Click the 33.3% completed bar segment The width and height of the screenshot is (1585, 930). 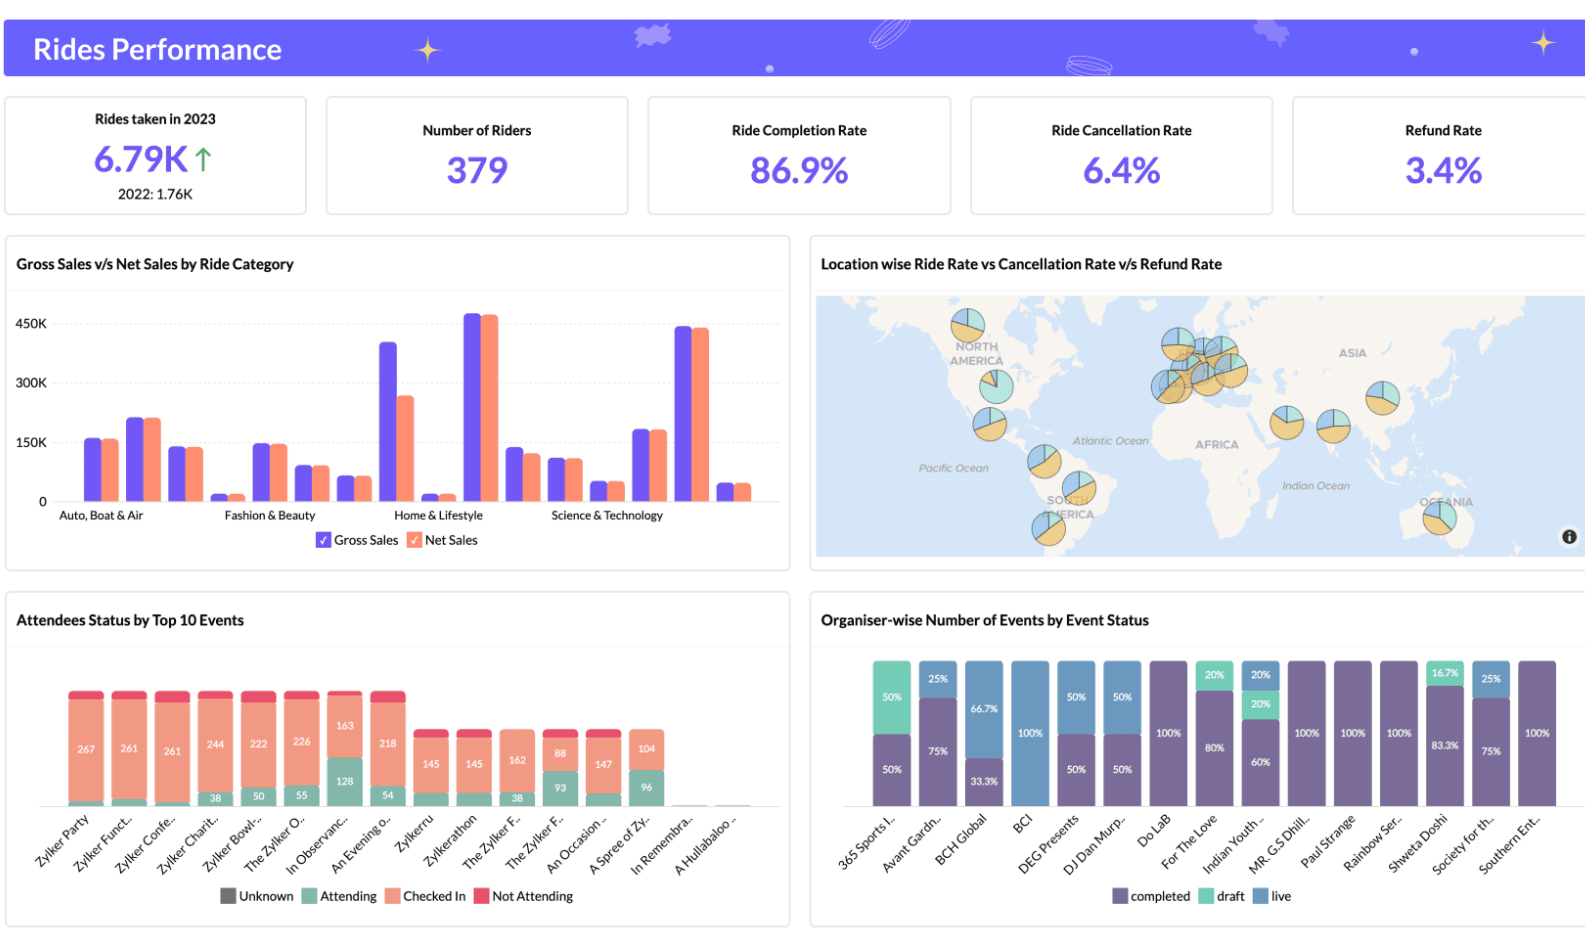pyautogui.click(x=984, y=782)
